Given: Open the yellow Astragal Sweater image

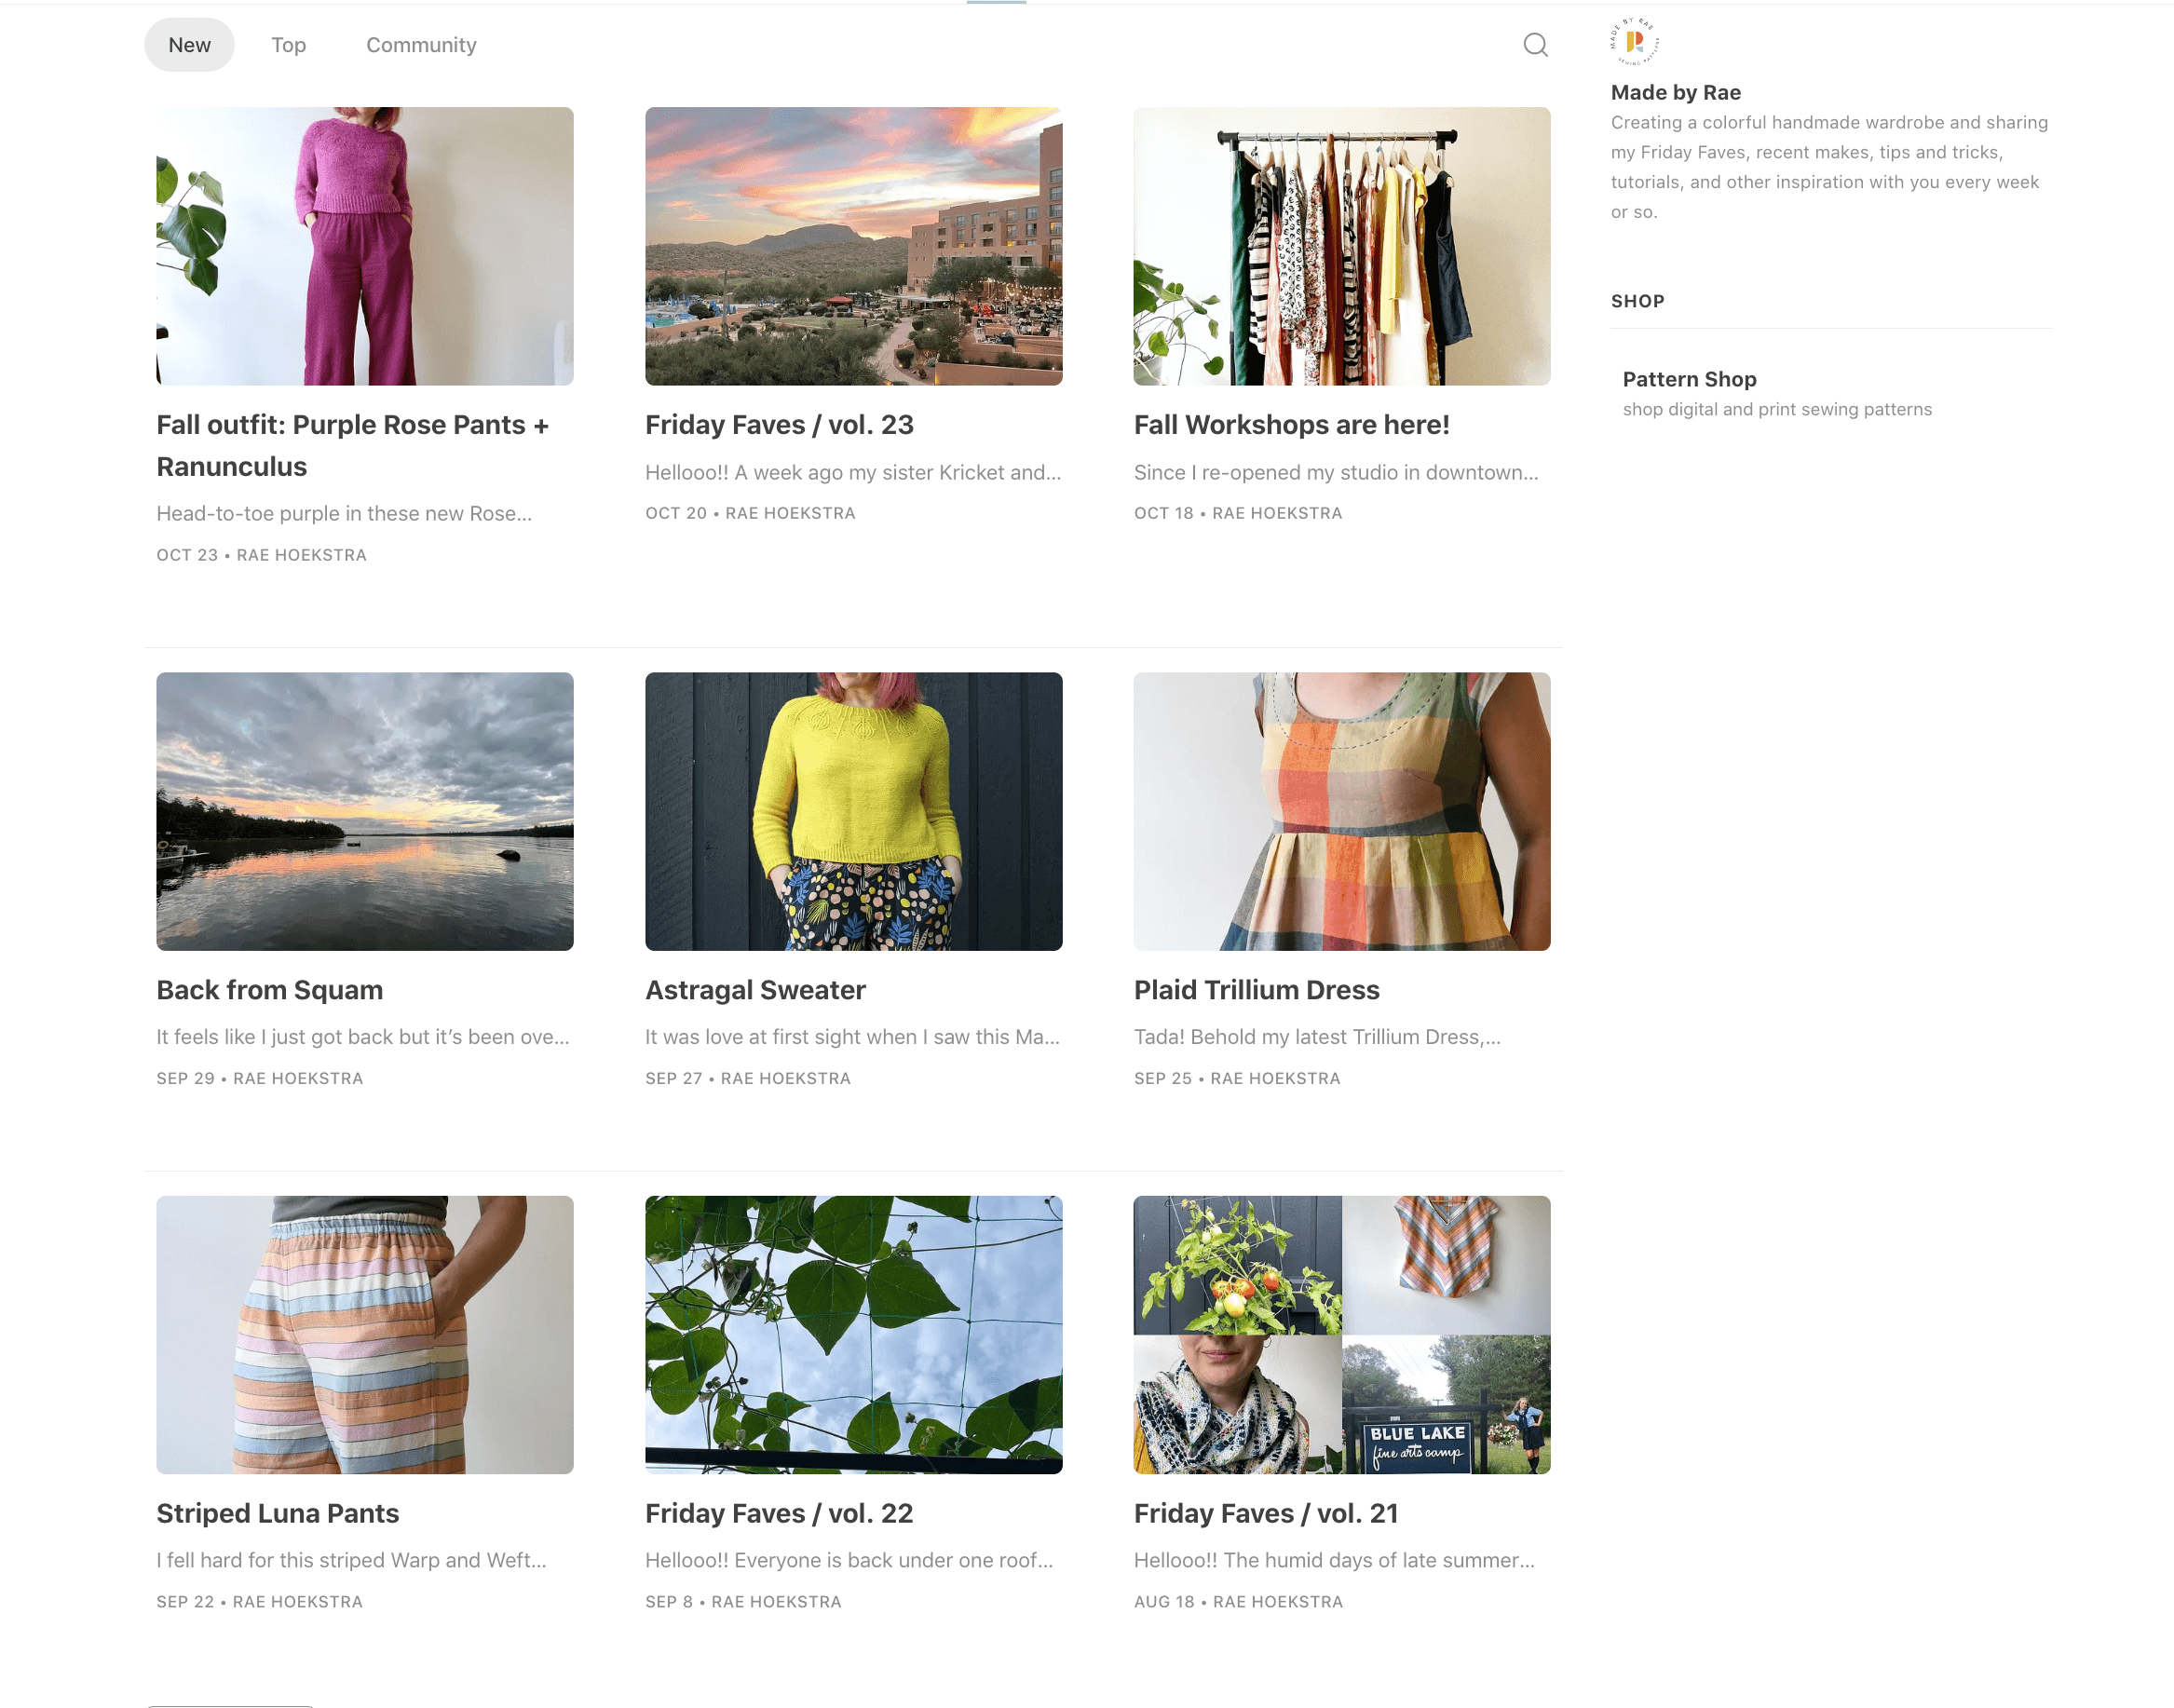Looking at the screenshot, I should [853, 811].
